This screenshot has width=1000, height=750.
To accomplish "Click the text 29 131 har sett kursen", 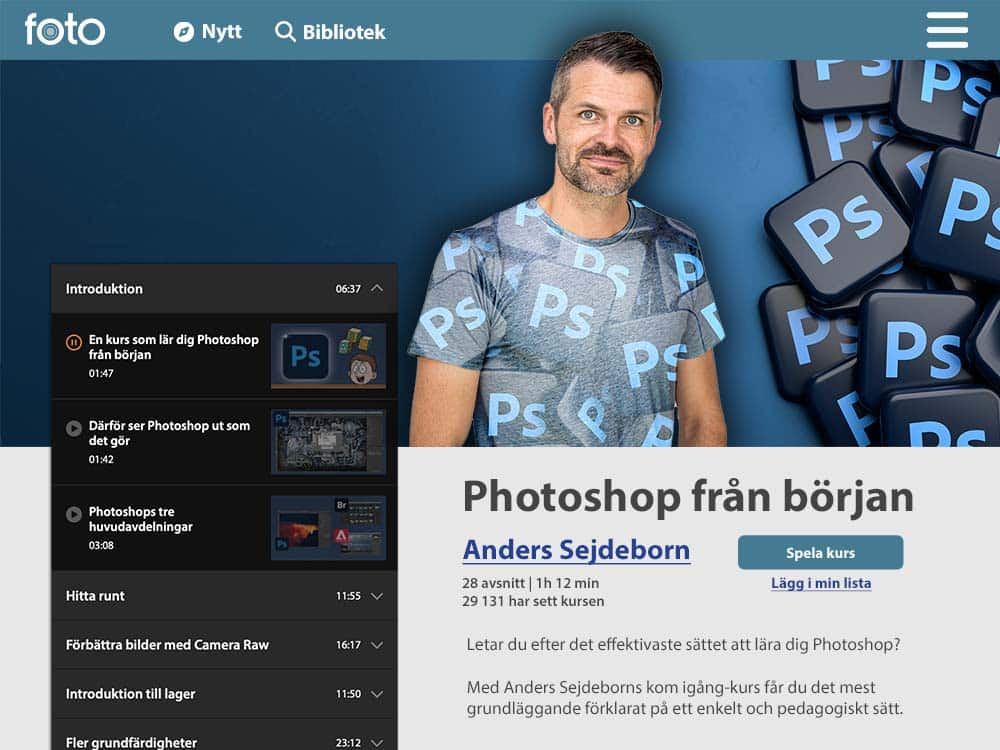I will coord(533,601).
